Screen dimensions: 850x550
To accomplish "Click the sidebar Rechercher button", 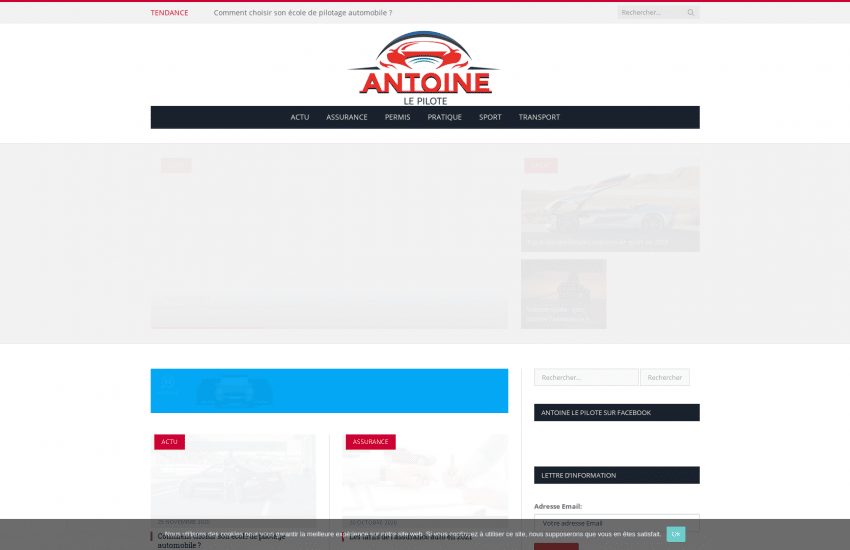I will click(665, 377).
